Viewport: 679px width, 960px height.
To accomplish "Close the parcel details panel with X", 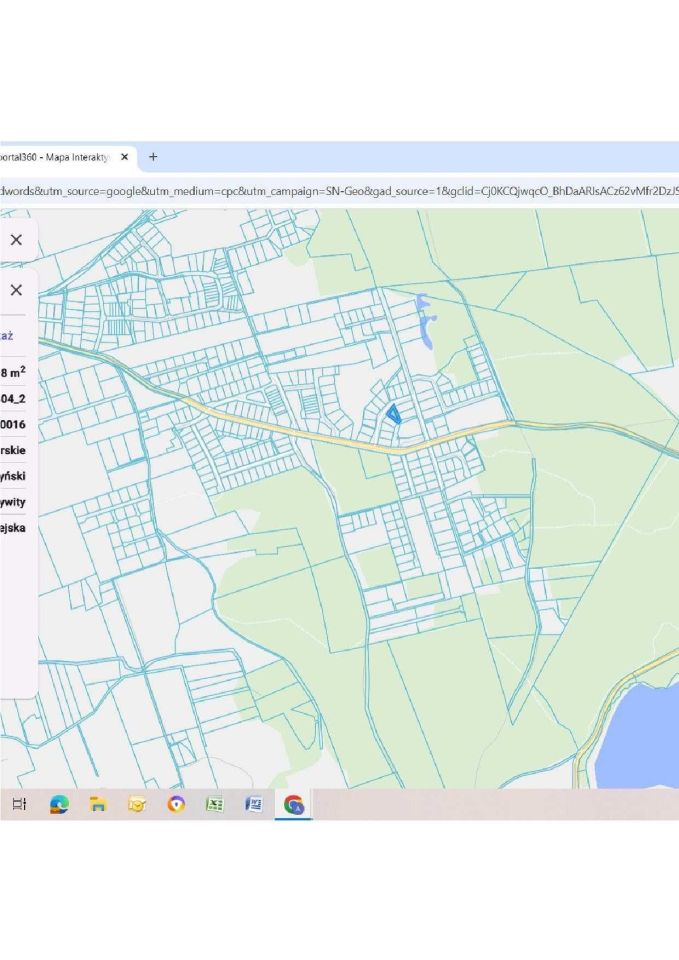I will (x=16, y=291).
